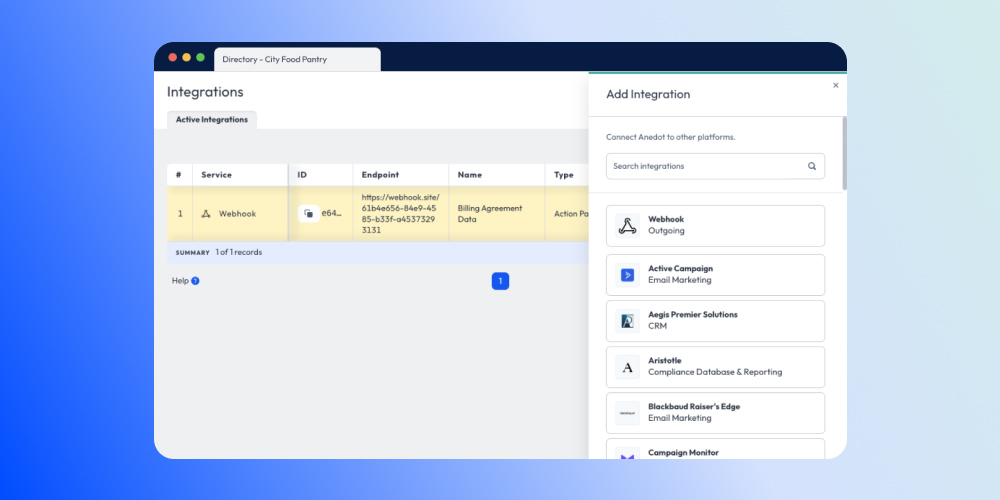Click the webhook icon in the Service column
The height and width of the screenshot is (500, 1000).
[x=206, y=214]
